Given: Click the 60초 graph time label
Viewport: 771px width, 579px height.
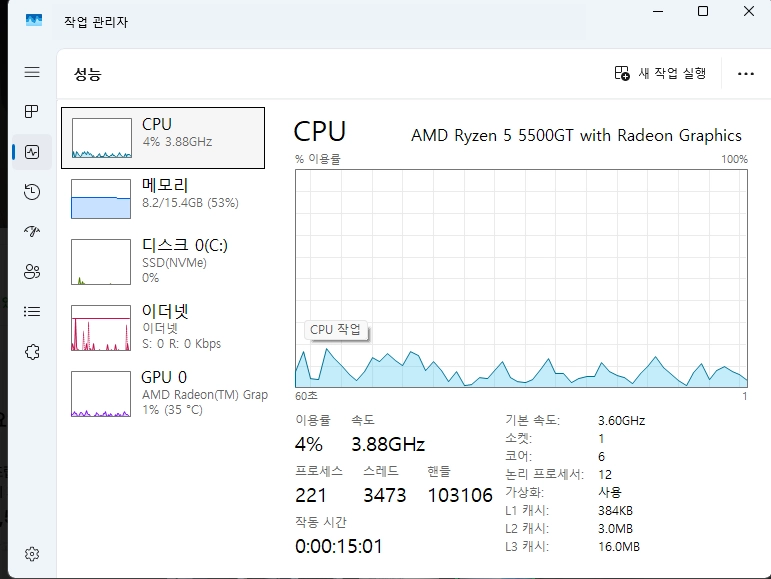Looking at the screenshot, I should [306, 396].
